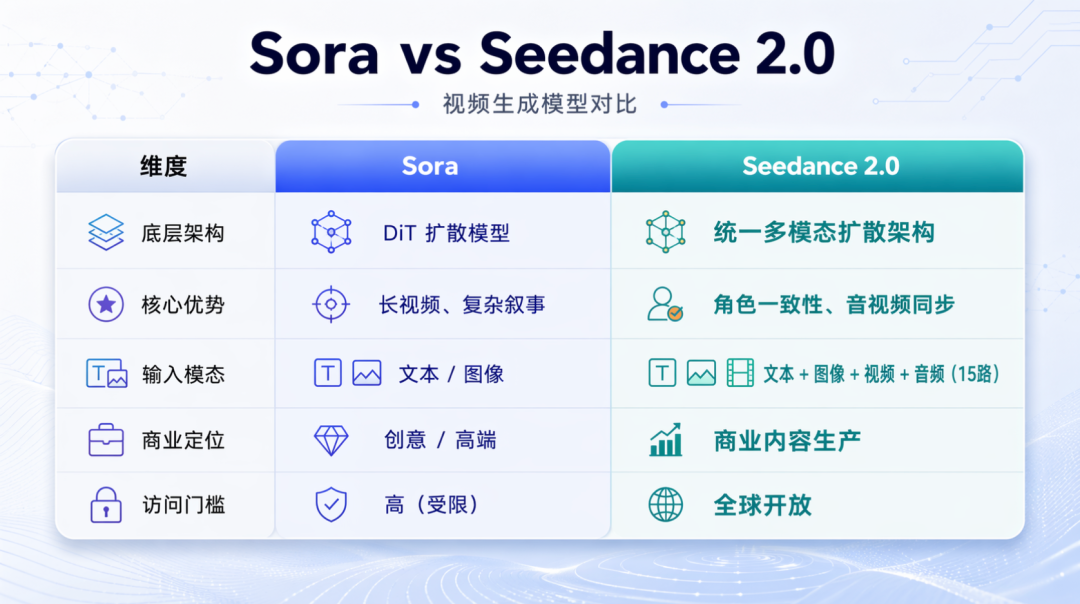Click the 长视频、复杂叙事 text

tap(462, 304)
